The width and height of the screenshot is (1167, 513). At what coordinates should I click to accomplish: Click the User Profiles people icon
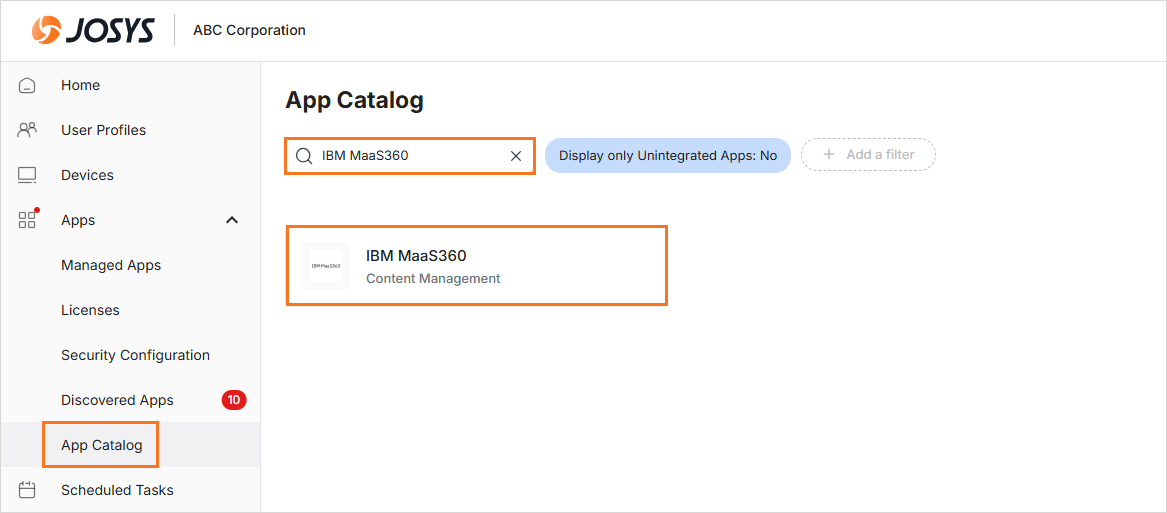(x=27, y=130)
